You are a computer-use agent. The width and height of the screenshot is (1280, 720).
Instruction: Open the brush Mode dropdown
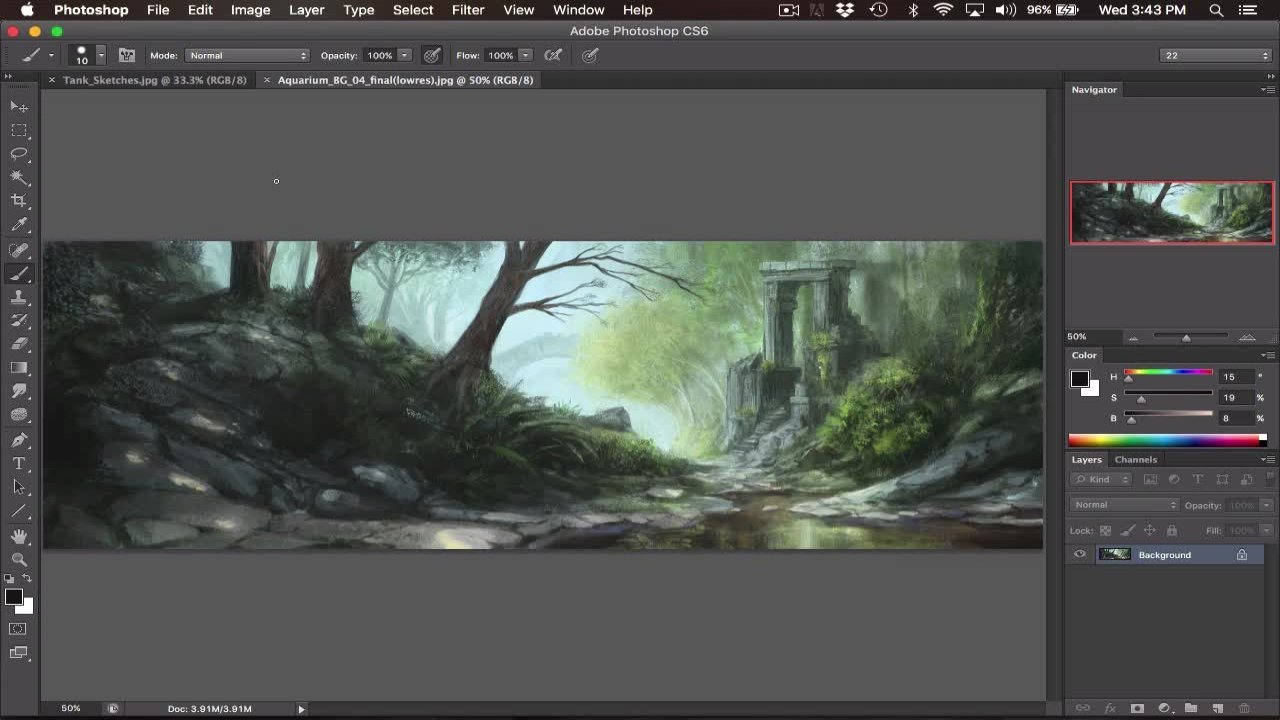click(247, 55)
